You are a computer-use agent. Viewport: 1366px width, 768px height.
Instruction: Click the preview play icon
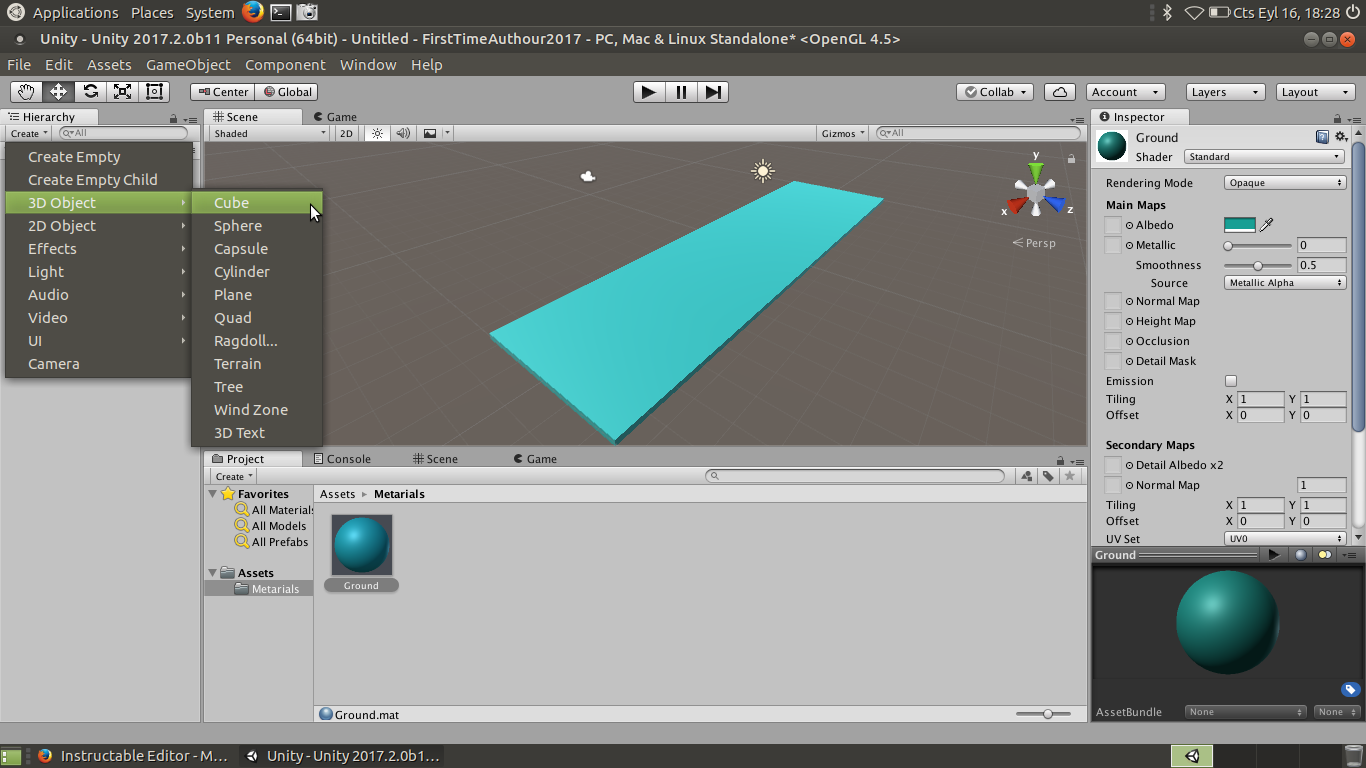[x=1274, y=555]
